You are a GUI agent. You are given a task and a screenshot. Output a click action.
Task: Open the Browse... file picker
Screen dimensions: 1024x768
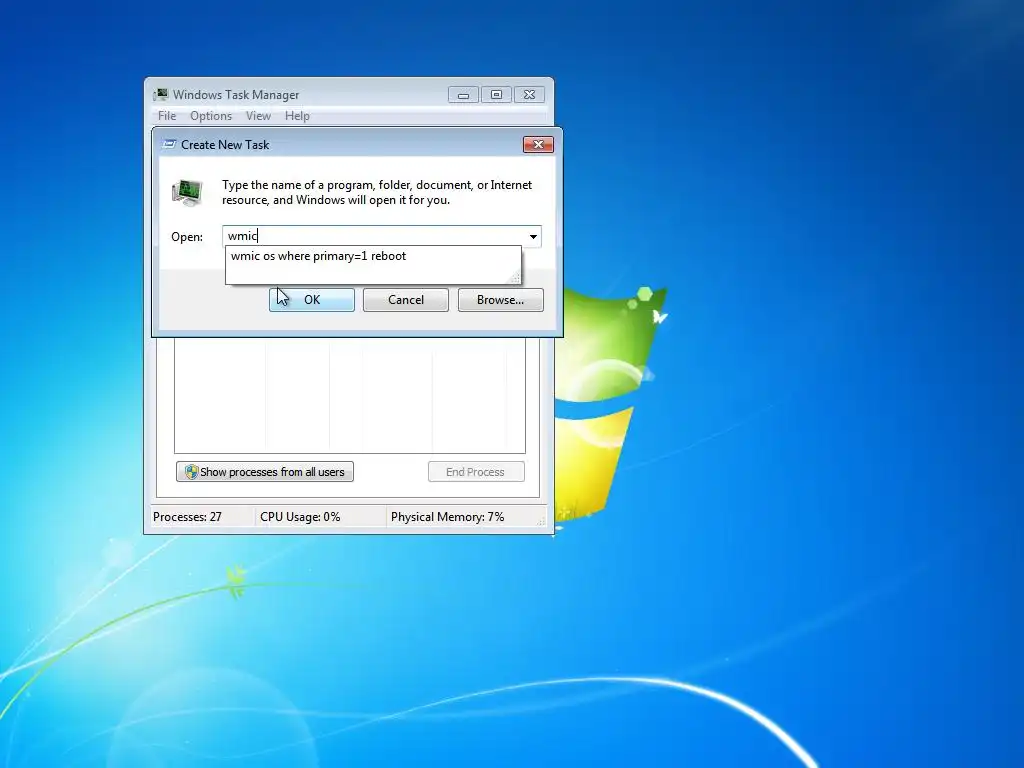point(500,300)
